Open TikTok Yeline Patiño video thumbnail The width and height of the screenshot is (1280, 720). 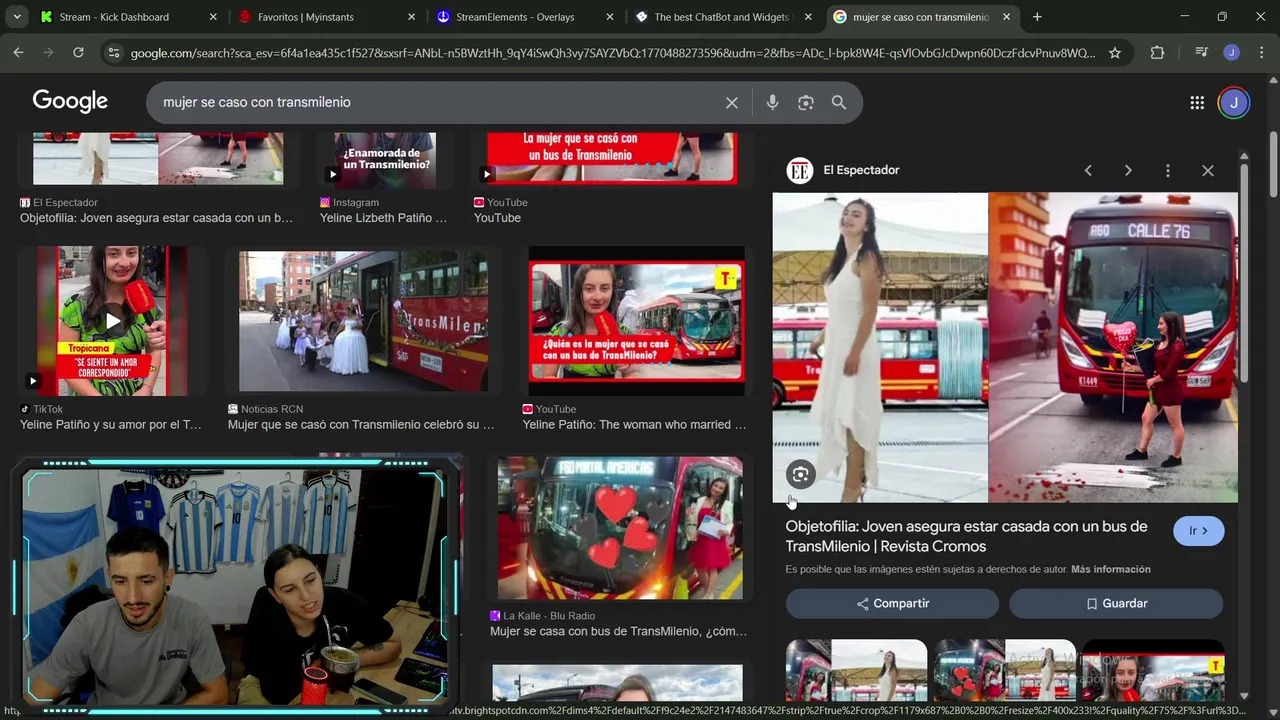coord(112,321)
